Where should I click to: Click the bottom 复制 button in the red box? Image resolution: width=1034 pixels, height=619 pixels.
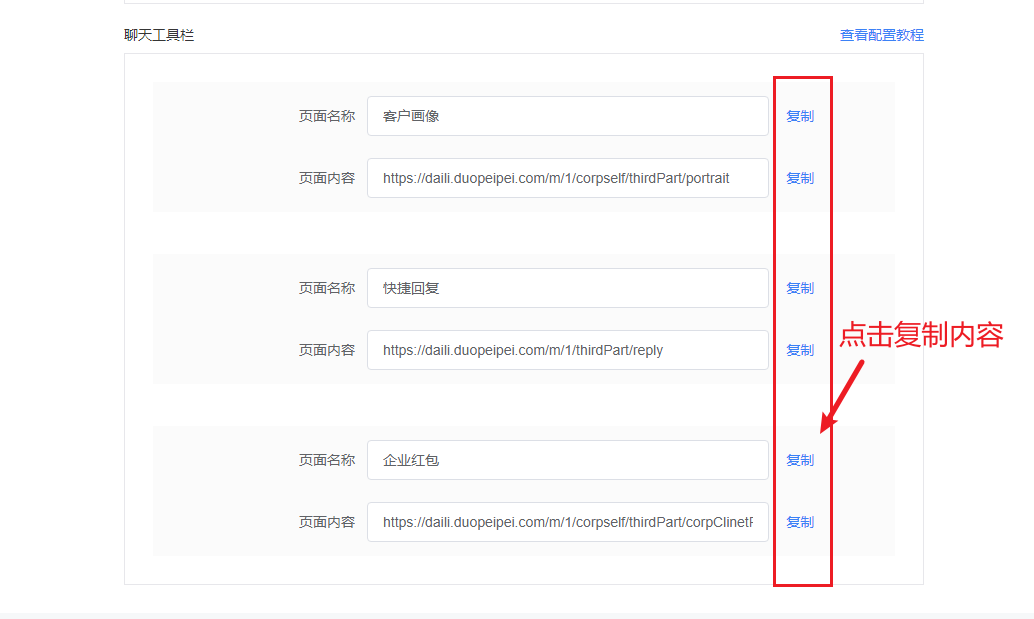coord(800,521)
